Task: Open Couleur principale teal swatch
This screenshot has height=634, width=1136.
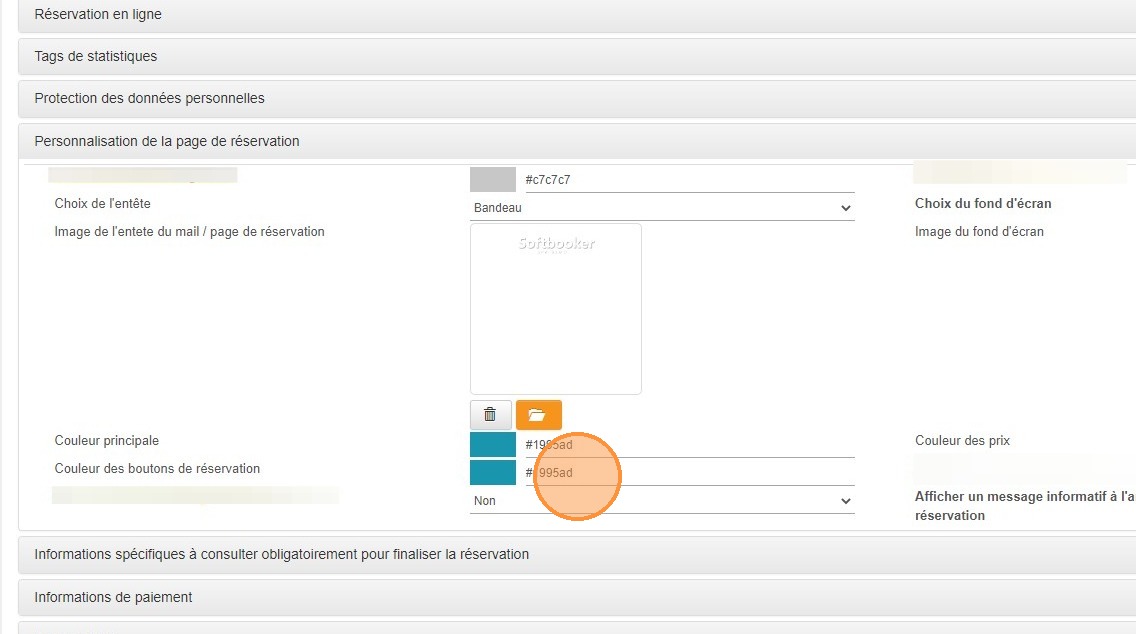Action: coord(493,444)
